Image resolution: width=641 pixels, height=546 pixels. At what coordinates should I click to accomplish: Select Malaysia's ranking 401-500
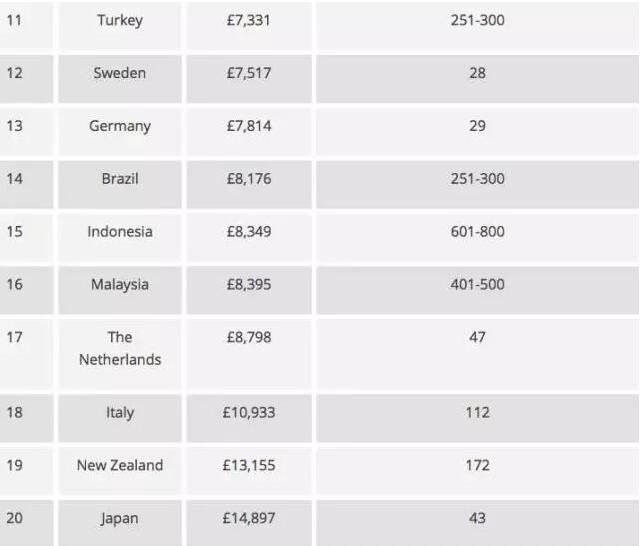(477, 284)
